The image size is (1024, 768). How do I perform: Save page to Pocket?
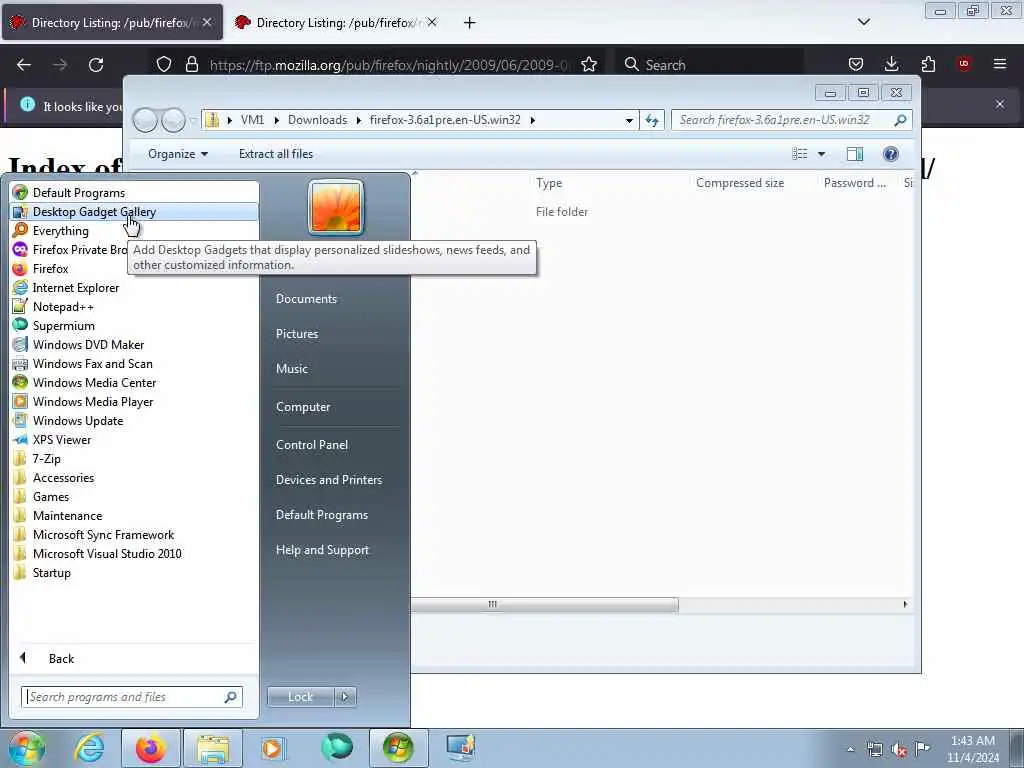[856, 64]
